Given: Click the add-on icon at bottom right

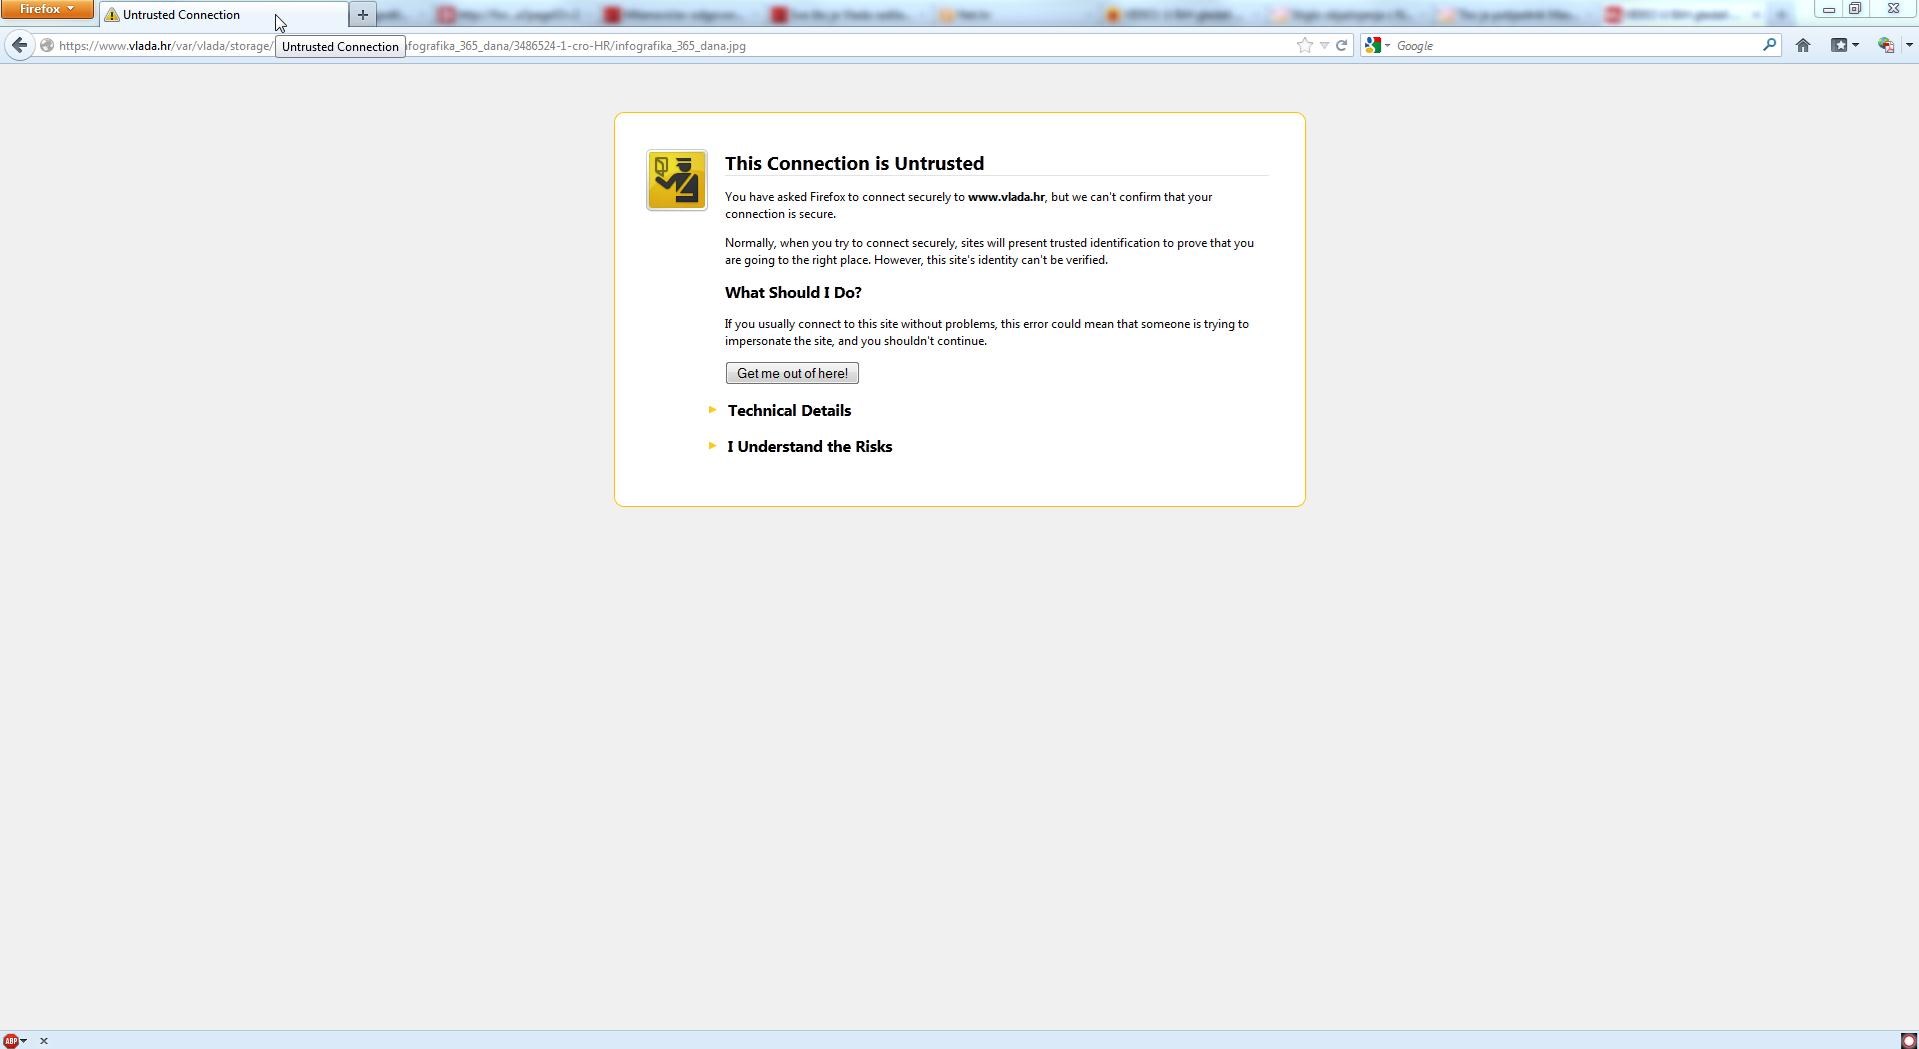Looking at the screenshot, I should [1907, 1041].
